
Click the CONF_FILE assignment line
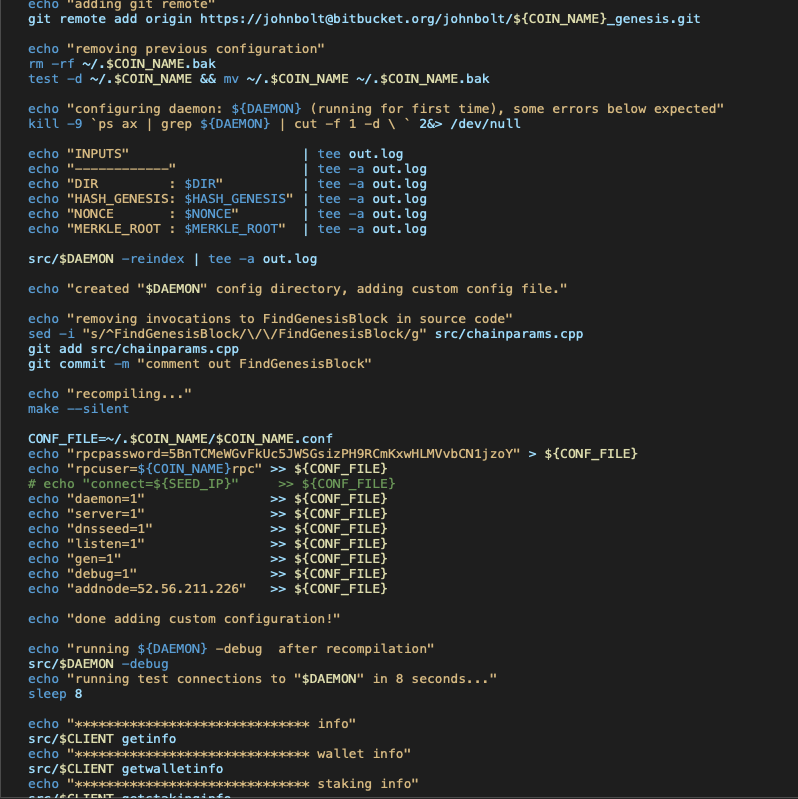180,439
